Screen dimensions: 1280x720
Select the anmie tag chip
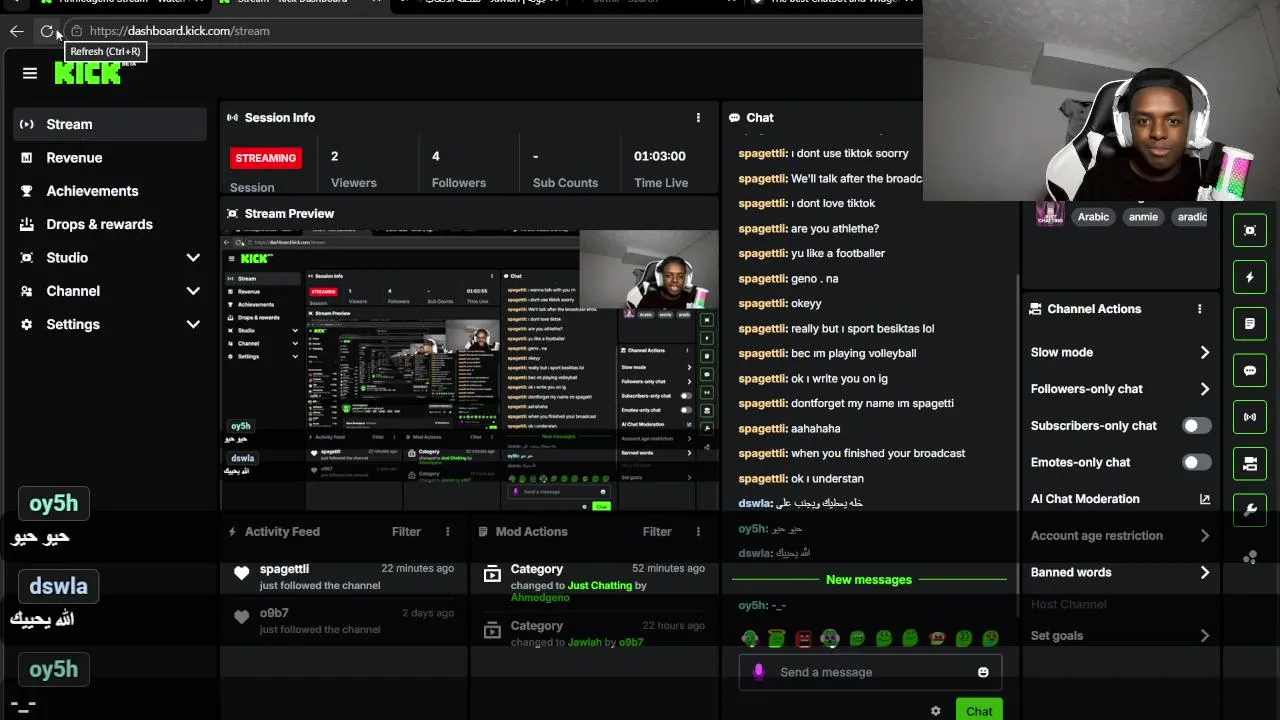click(1143, 217)
